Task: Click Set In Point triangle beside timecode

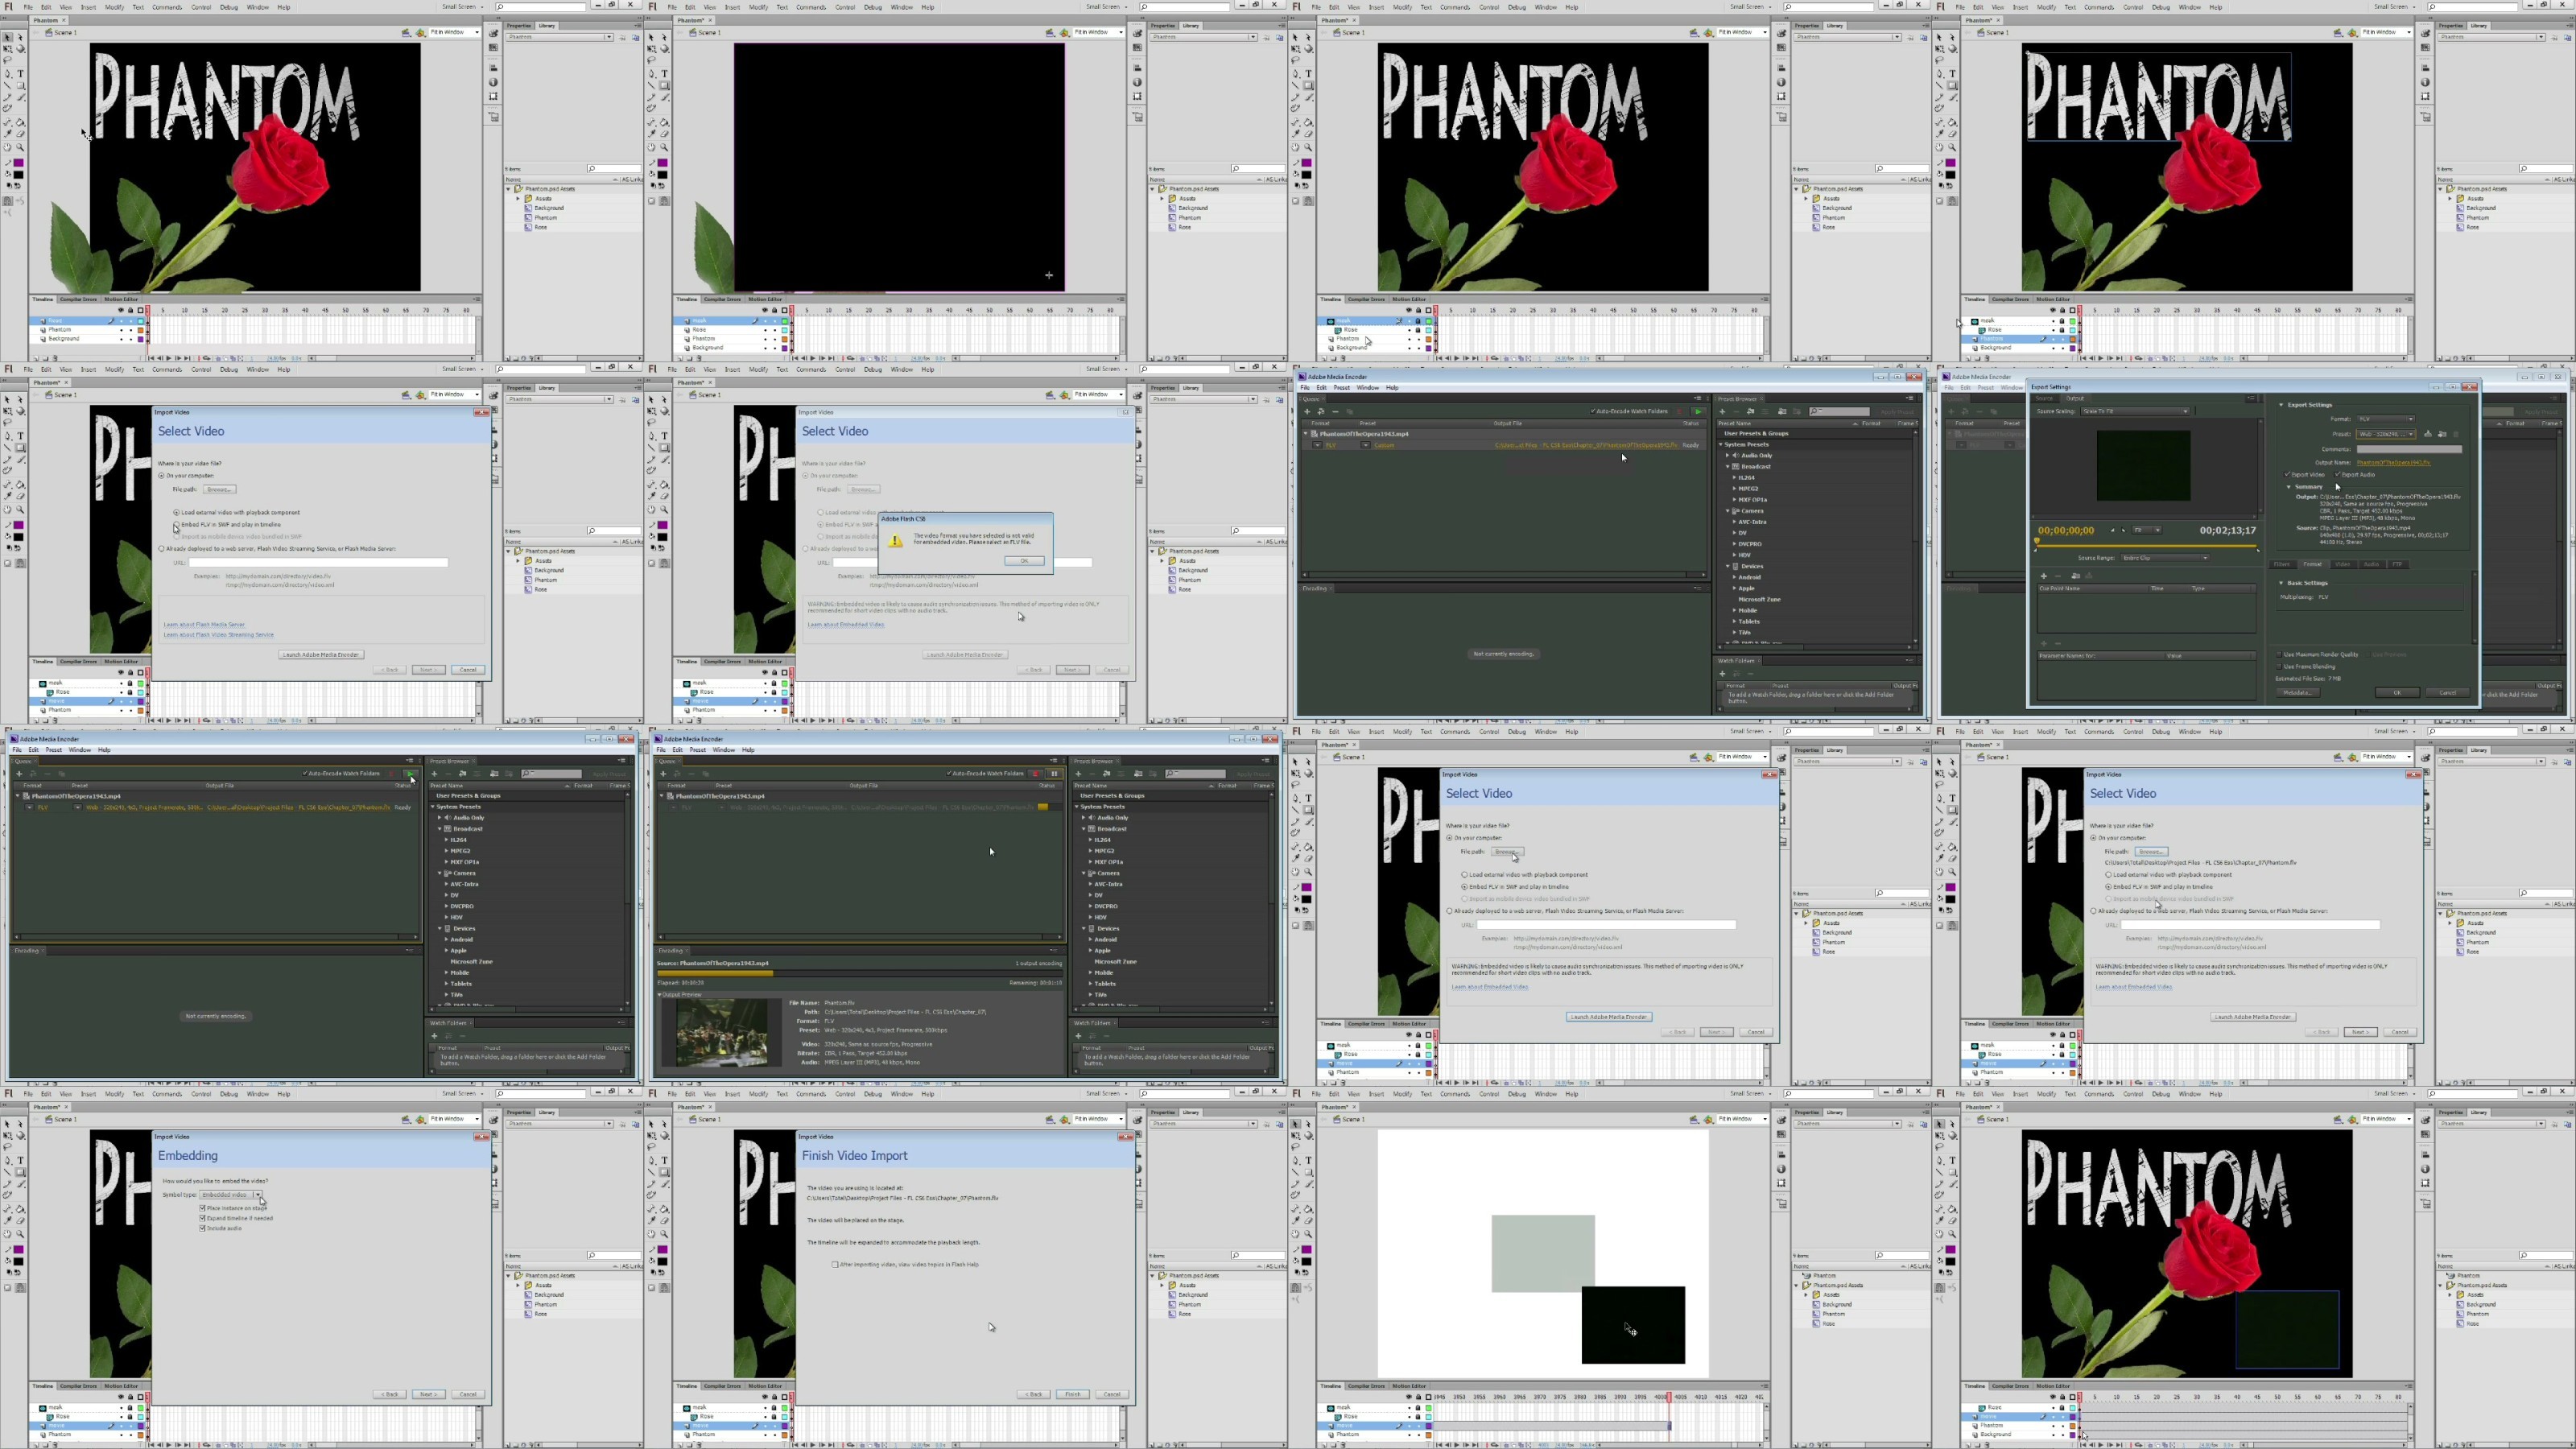Action: [2113, 530]
